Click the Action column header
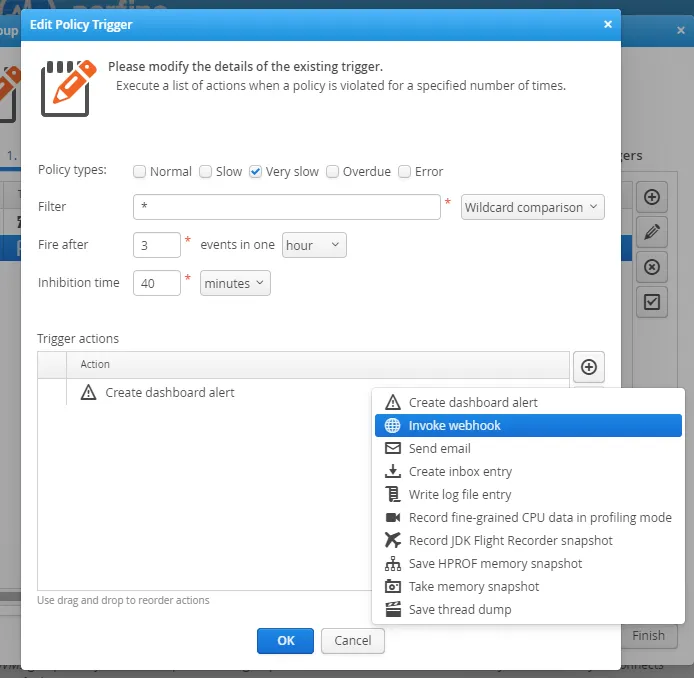694x678 pixels. coord(317,365)
